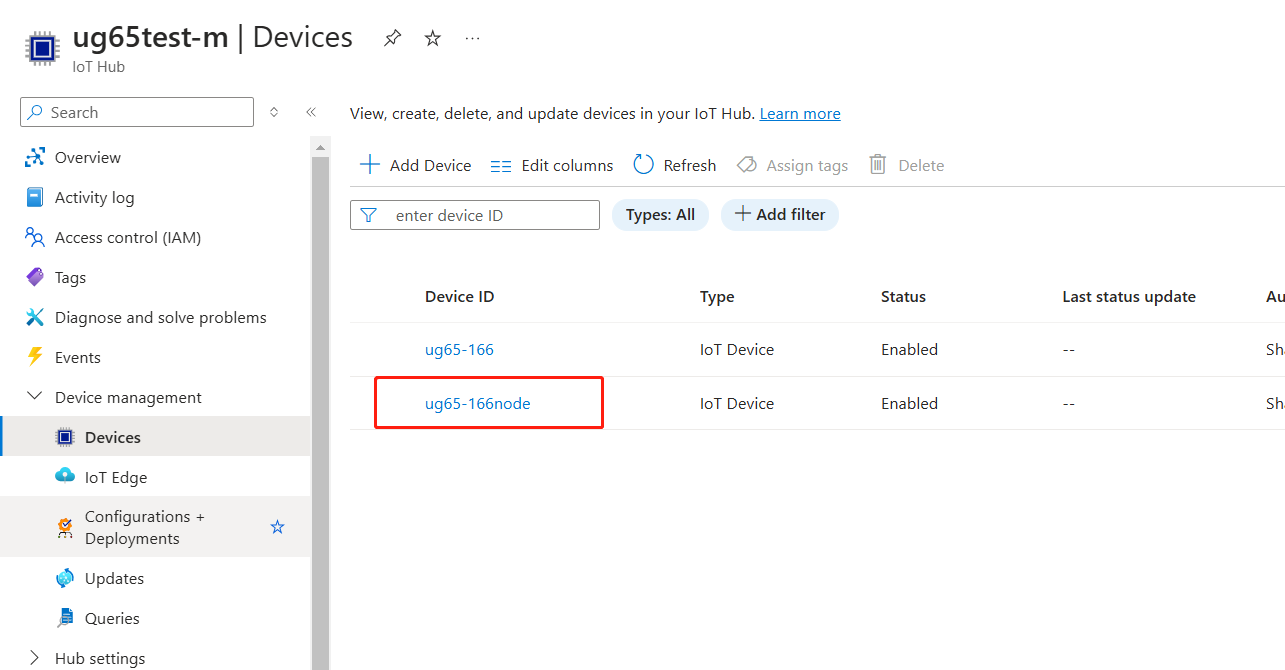Viewport: 1285px width, 670px height.
Task: Pin the ug65test-m Devices blade
Action: 393,38
